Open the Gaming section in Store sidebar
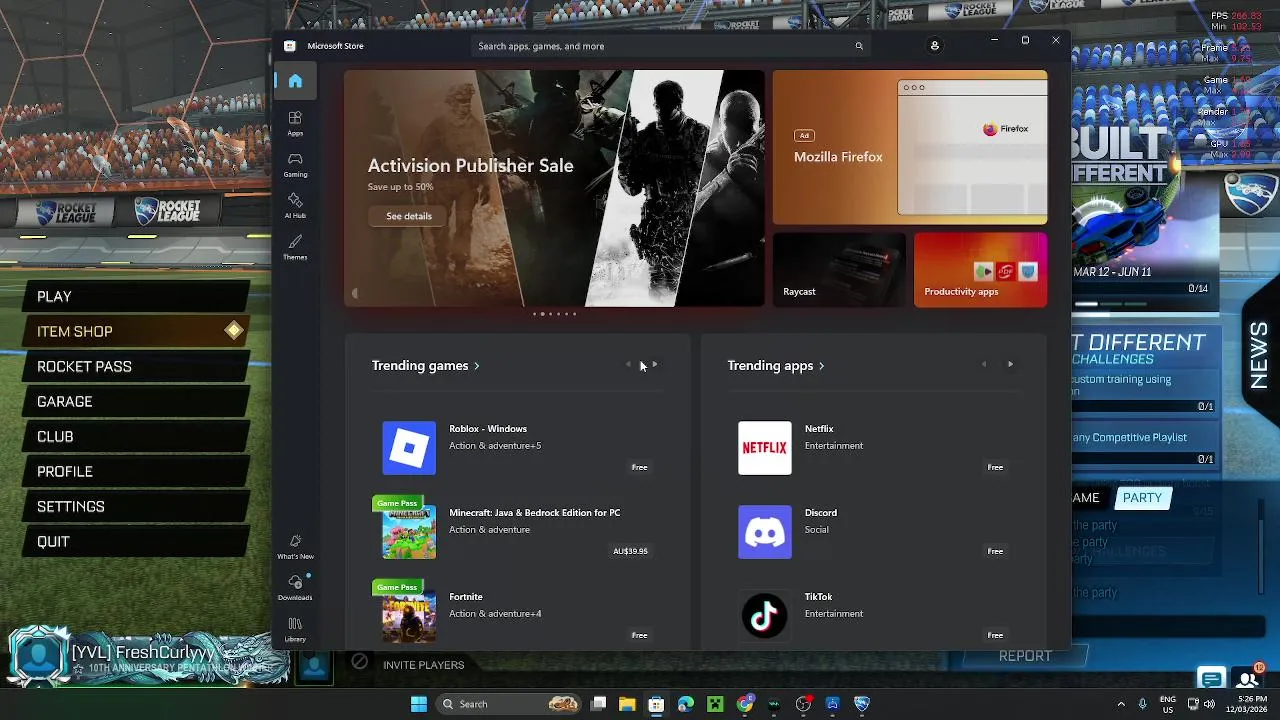The image size is (1280, 720). [295, 165]
